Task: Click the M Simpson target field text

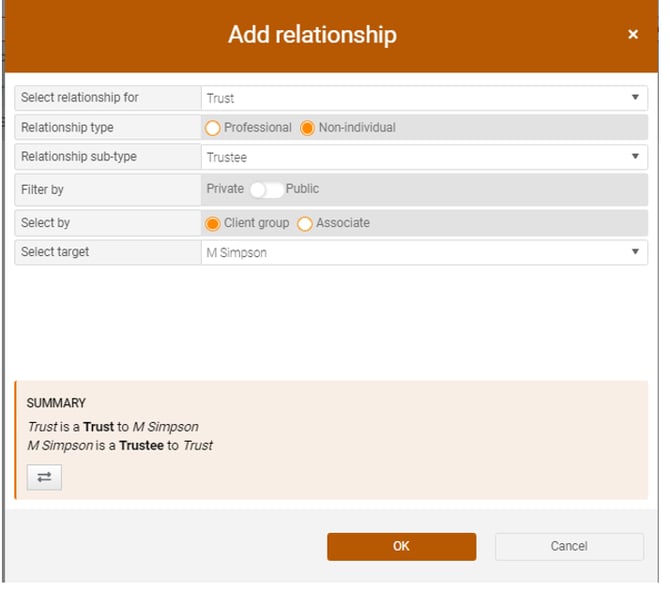Action: 236,253
